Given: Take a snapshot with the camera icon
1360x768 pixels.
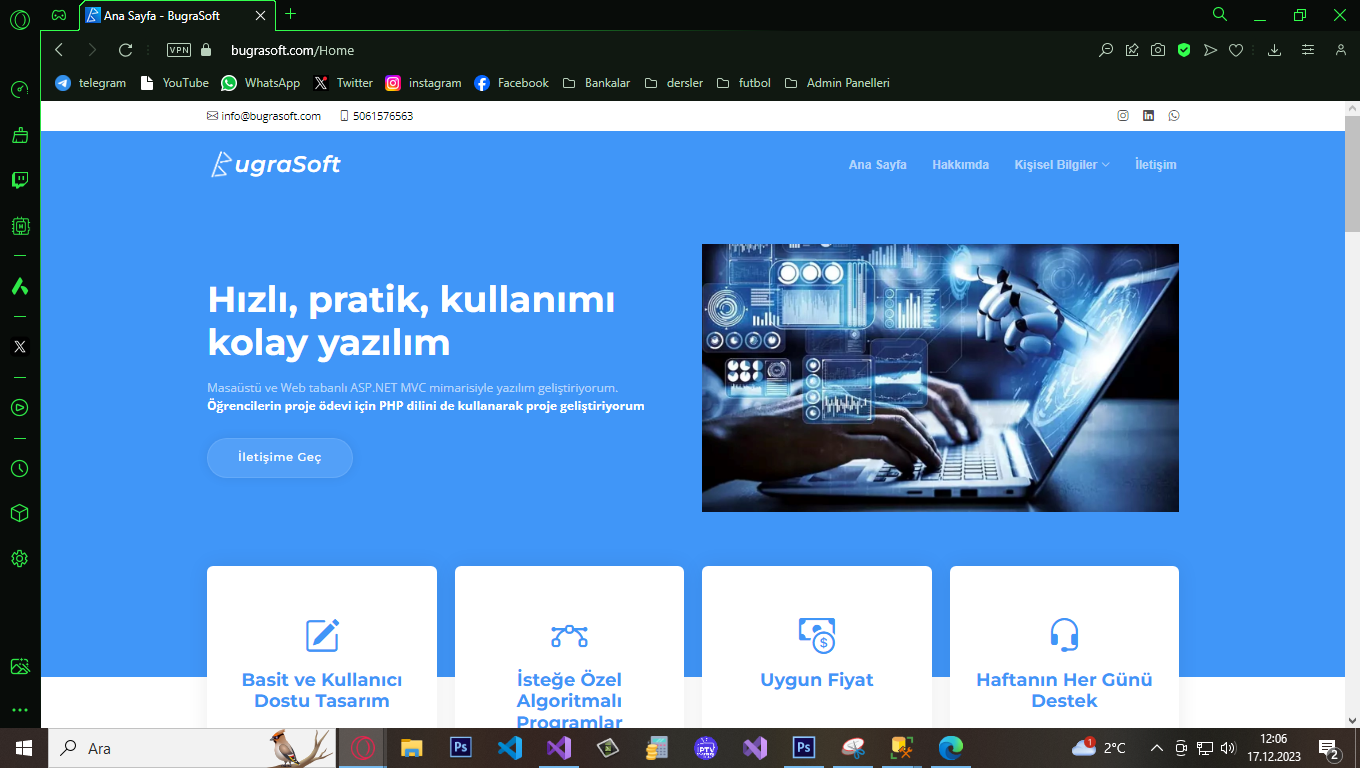Looking at the screenshot, I should click(1157, 50).
